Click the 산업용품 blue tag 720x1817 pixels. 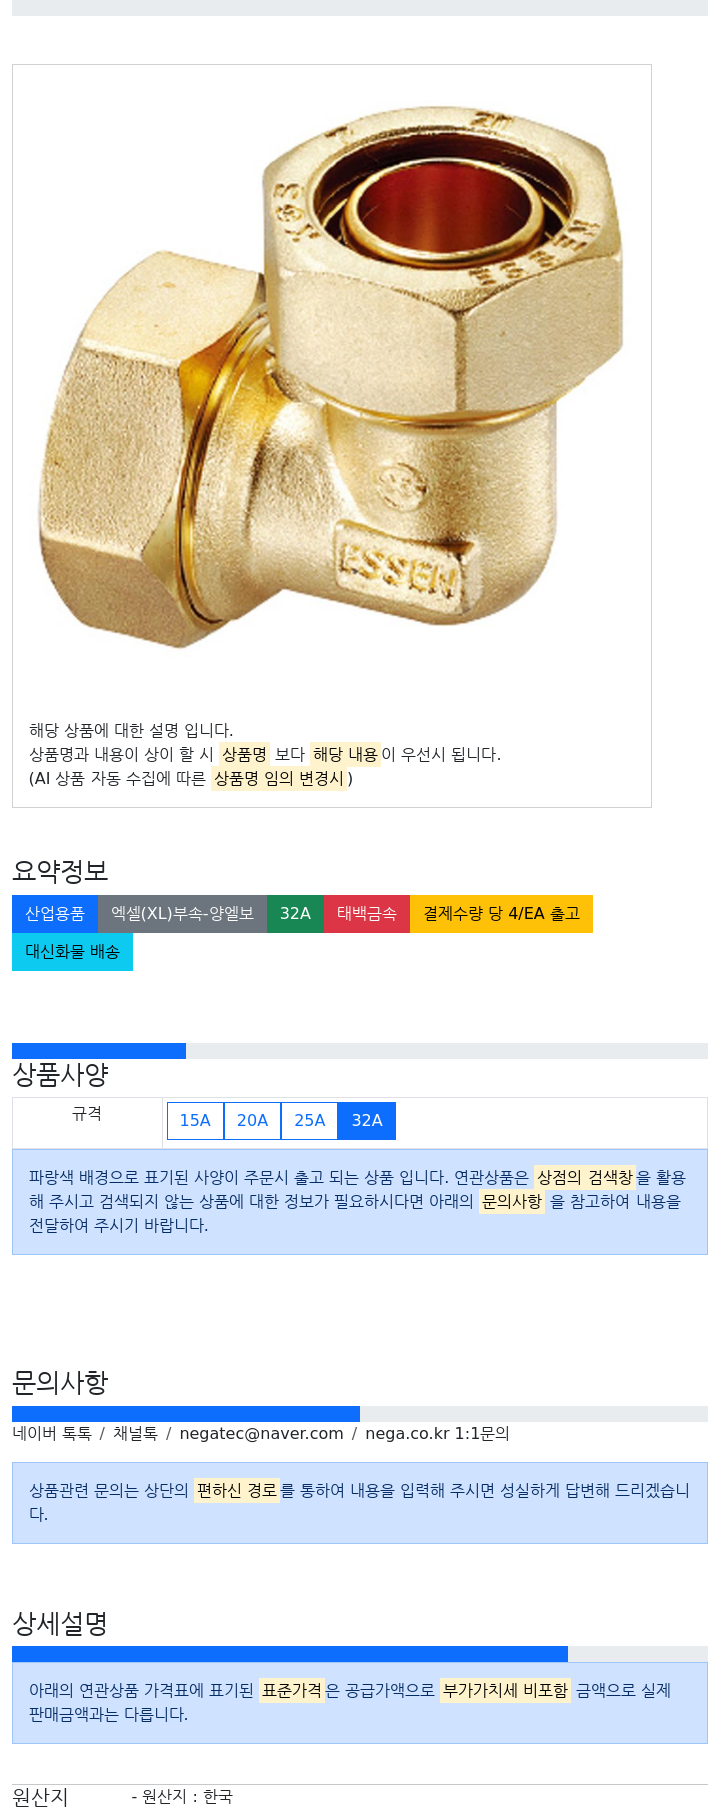point(55,914)
